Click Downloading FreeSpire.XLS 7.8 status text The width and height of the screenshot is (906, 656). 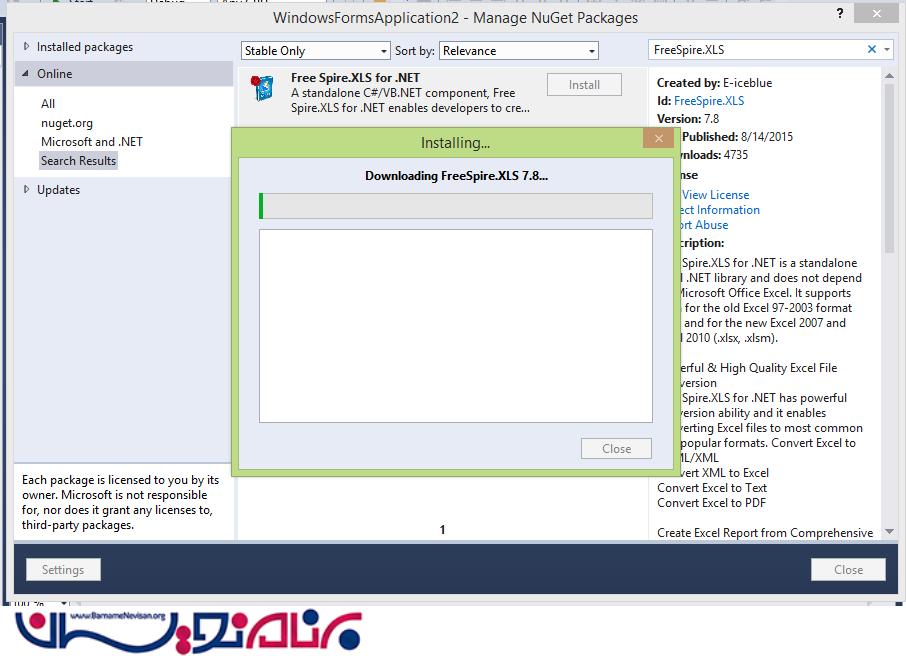pos(456,176)
